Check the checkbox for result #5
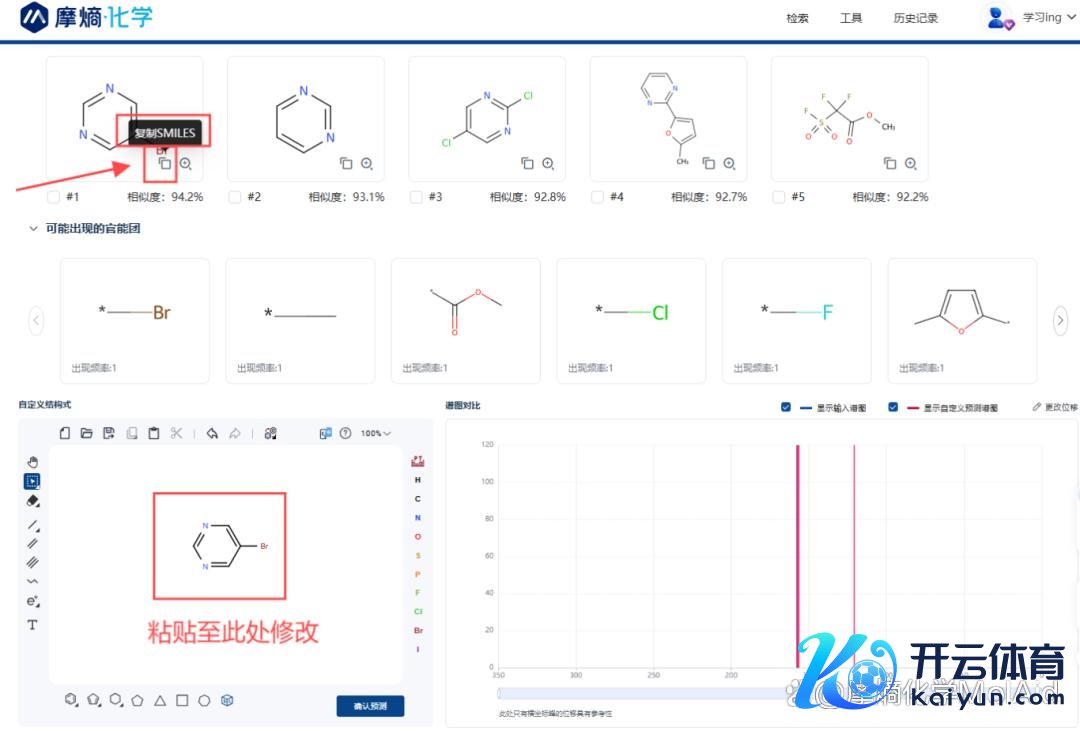The image size is (1080, 731). coord(779,197)
